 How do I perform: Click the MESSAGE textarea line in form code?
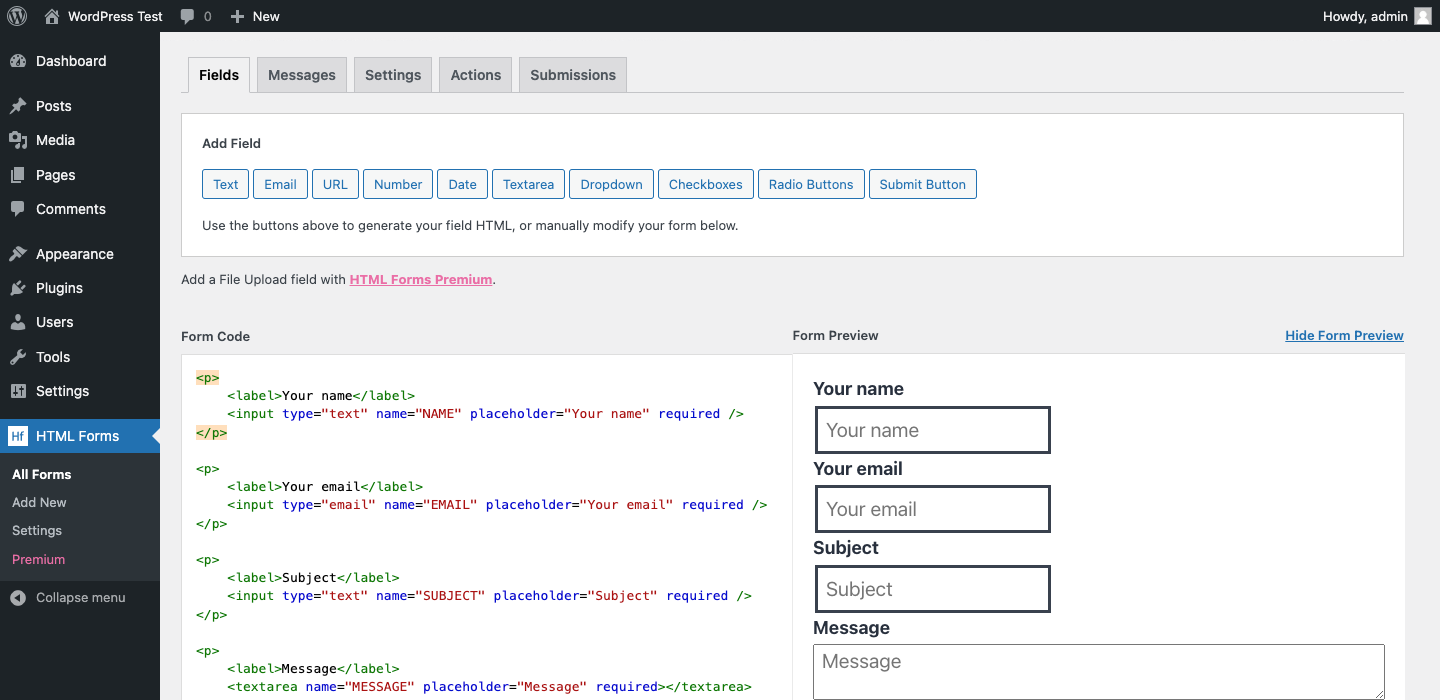pos(489,687)
